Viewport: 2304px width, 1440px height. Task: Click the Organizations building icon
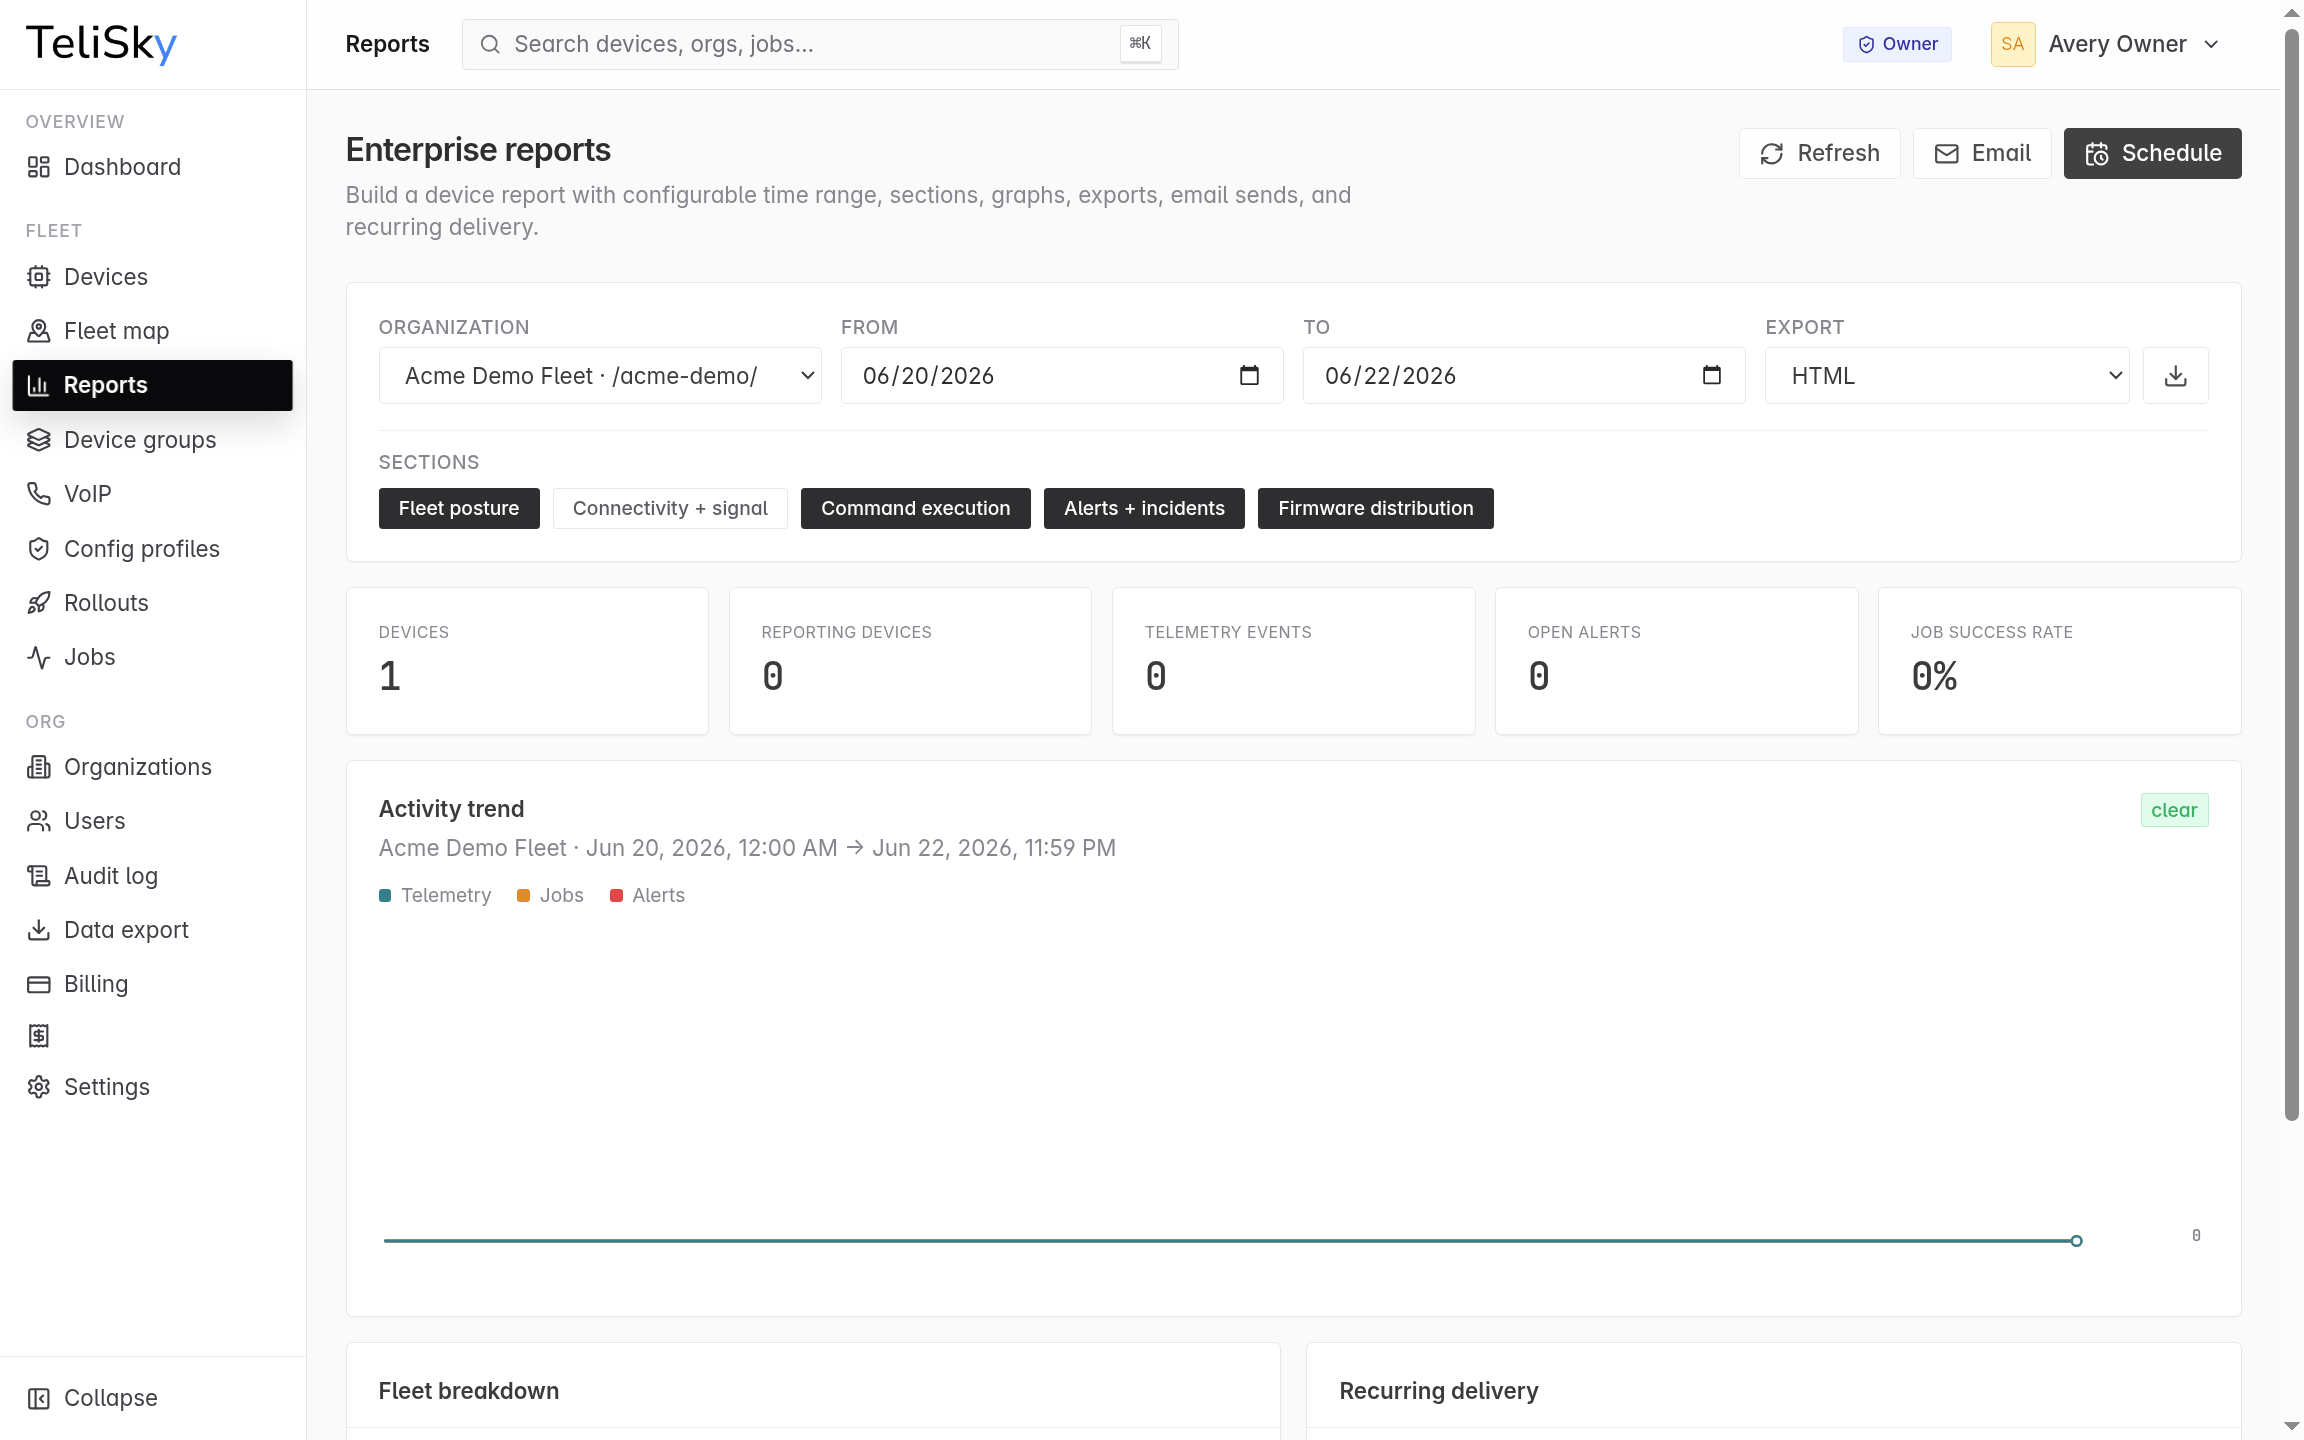click(39, 767)
